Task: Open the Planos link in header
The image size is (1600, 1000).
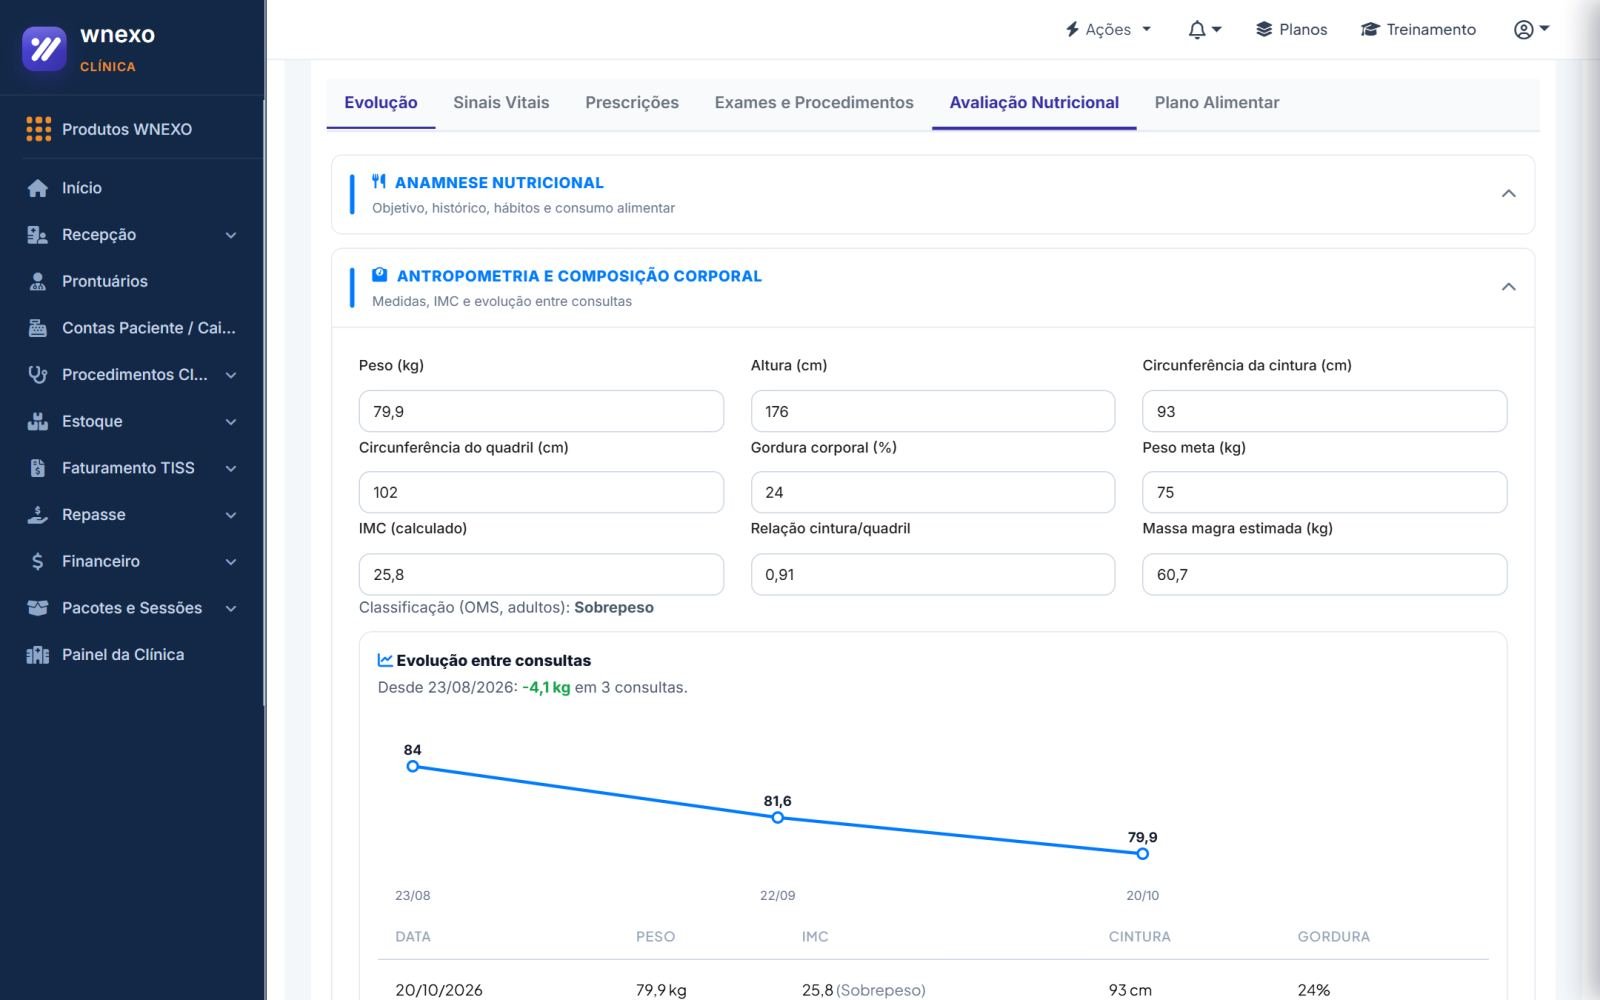Action: (1292, 29)
